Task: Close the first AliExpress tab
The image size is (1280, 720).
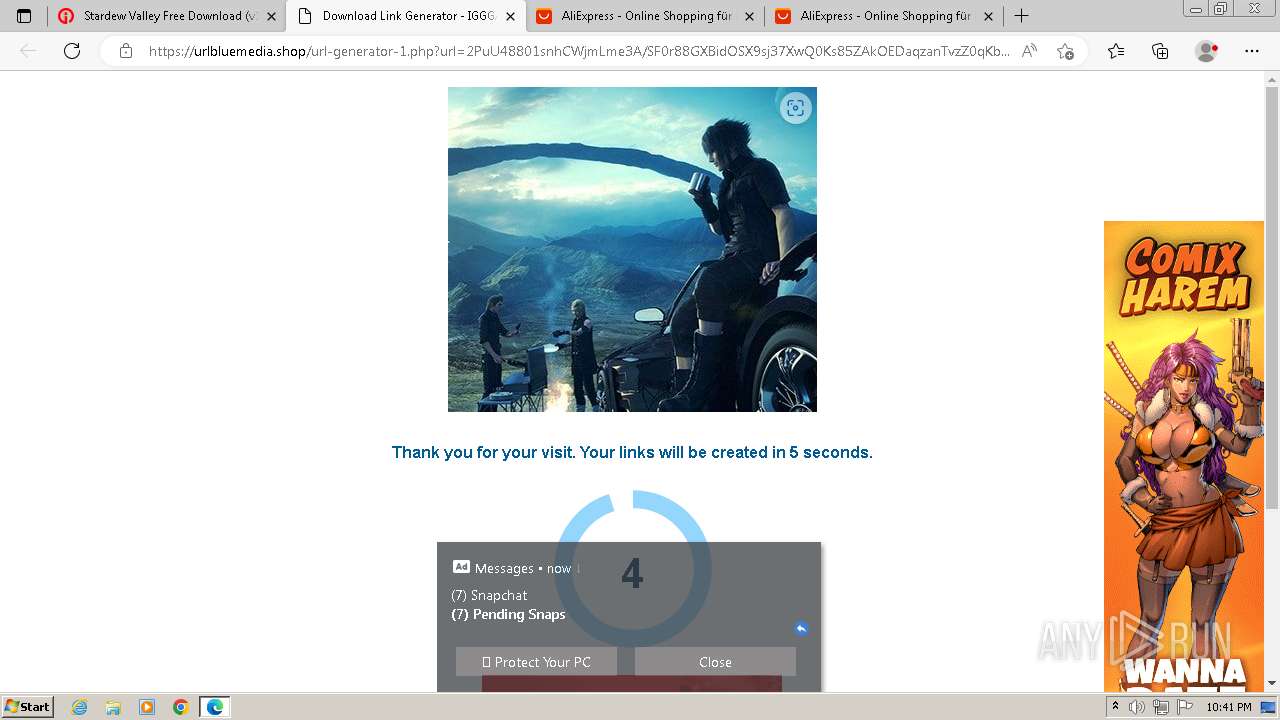Action: [x=749, y=16]
